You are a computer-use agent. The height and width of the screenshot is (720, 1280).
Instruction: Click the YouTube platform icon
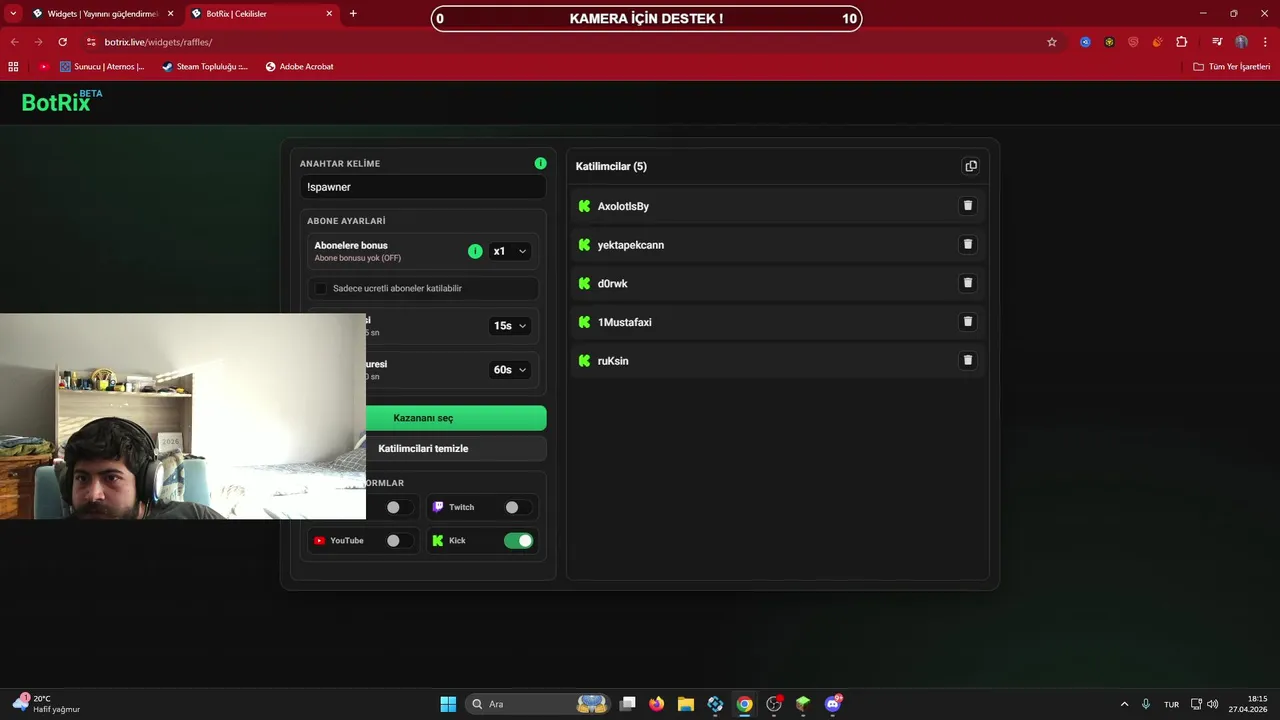[319, 540]
